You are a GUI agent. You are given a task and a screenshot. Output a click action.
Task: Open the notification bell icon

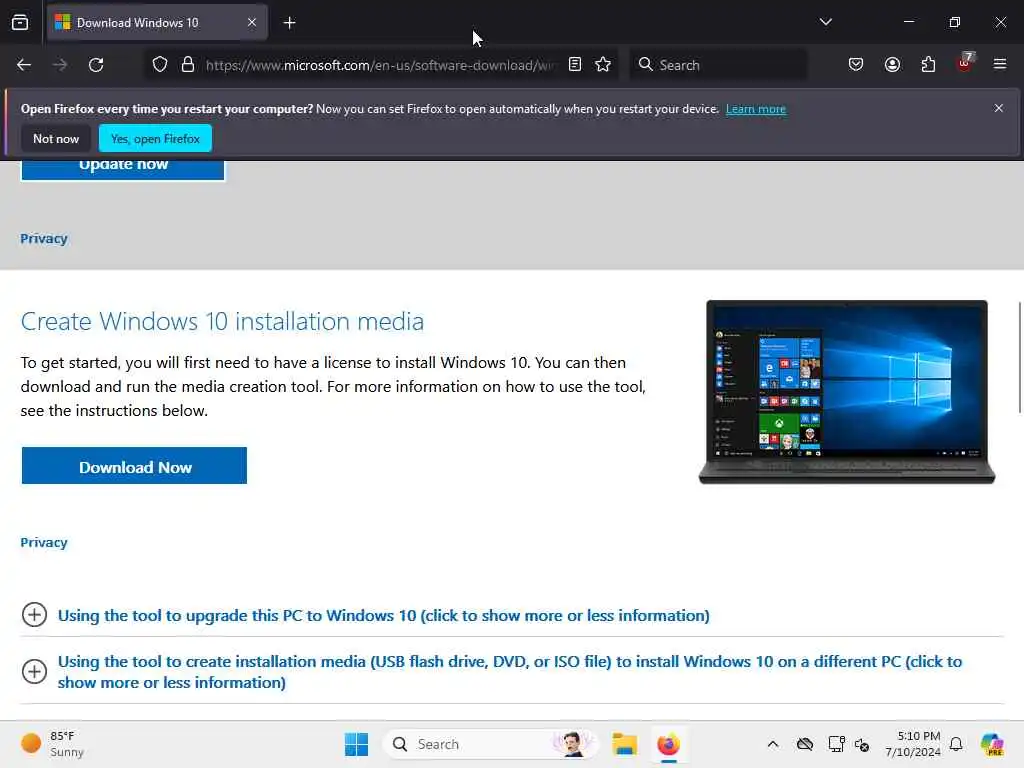956,744
